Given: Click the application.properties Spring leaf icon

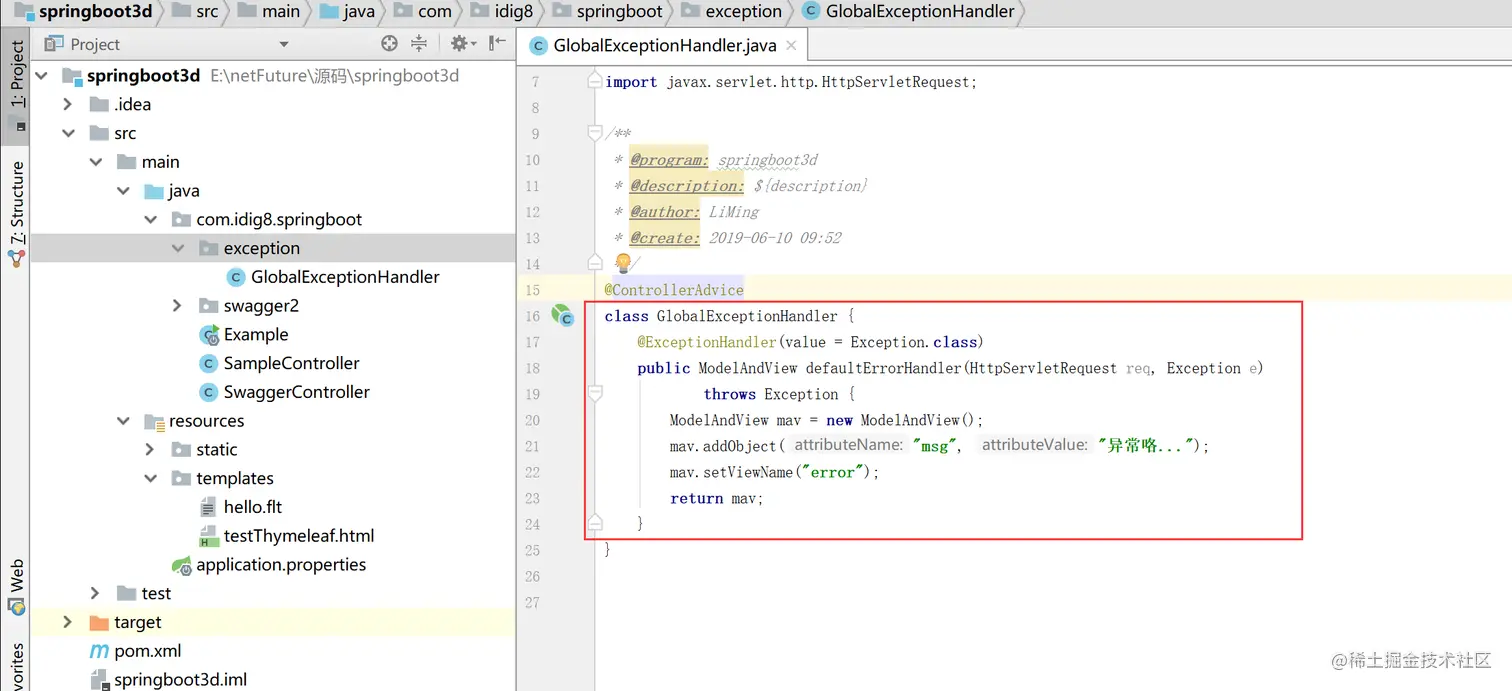Looking at the screenshot, I should [x=181, y=565].
